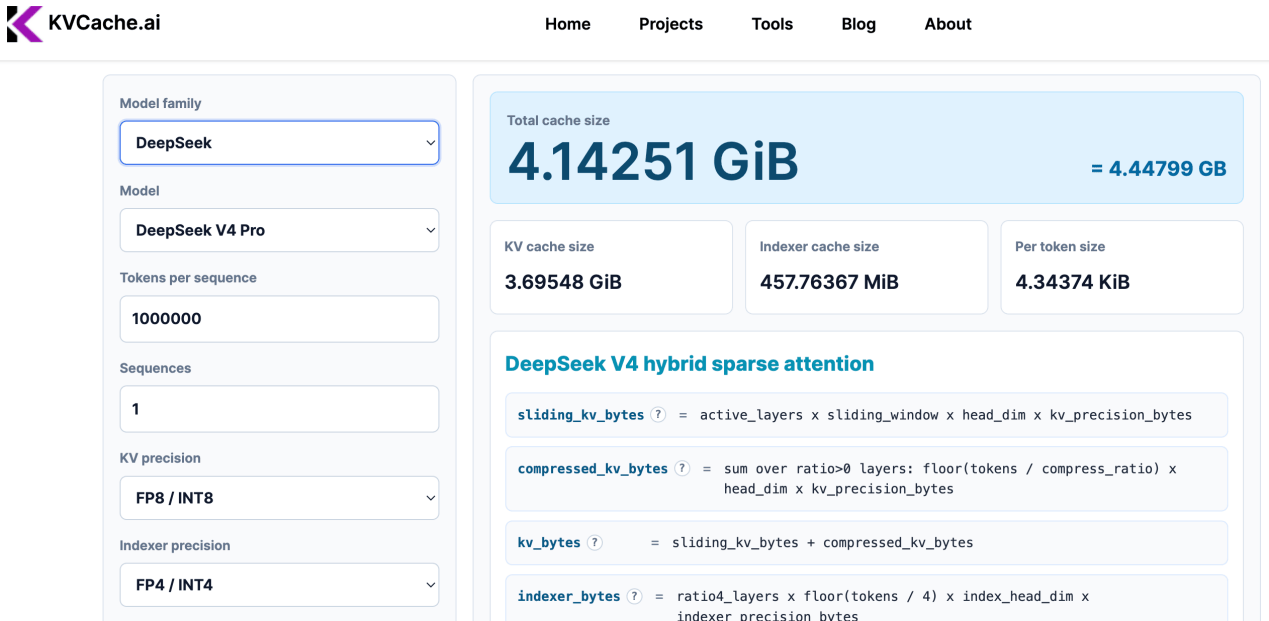
Task: Open the Projects menu item
Action: (671, 24)
